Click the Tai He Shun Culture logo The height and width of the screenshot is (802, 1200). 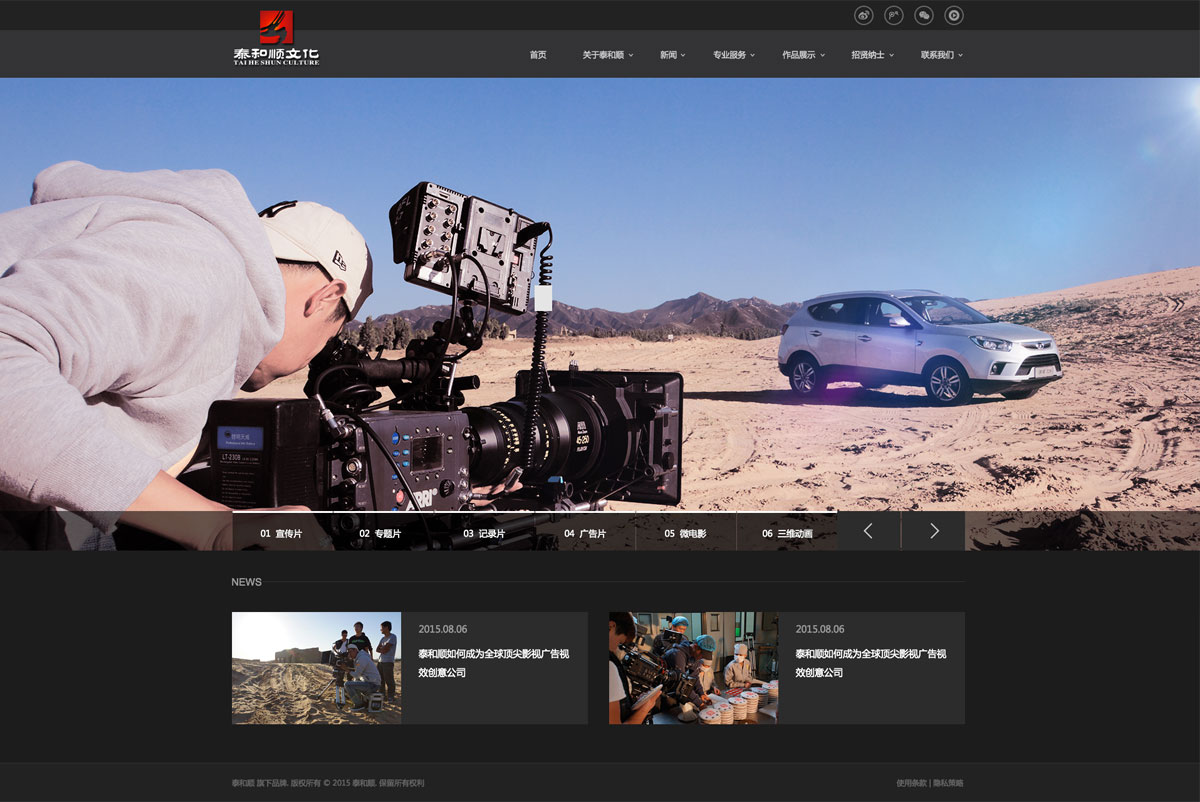point(276,38)
